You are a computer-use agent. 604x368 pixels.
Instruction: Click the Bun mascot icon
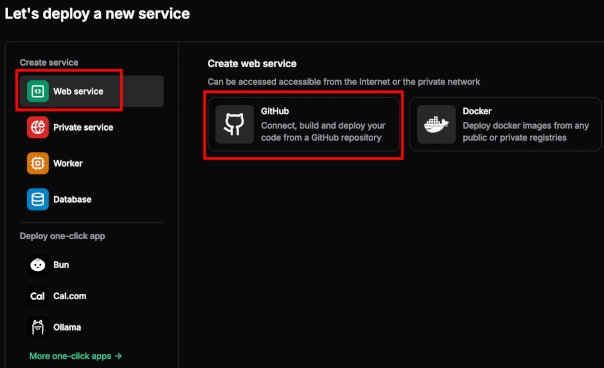pos(38,265)
